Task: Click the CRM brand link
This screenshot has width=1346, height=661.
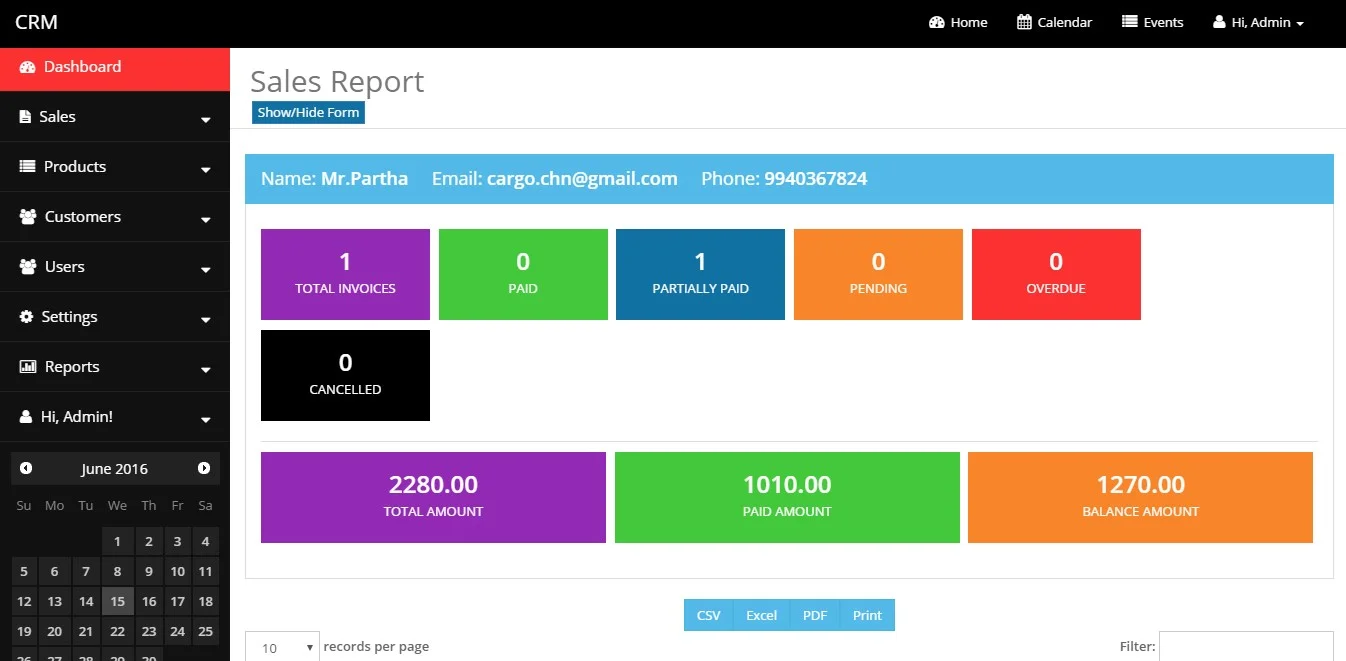Action: click(x=36, y=22)
